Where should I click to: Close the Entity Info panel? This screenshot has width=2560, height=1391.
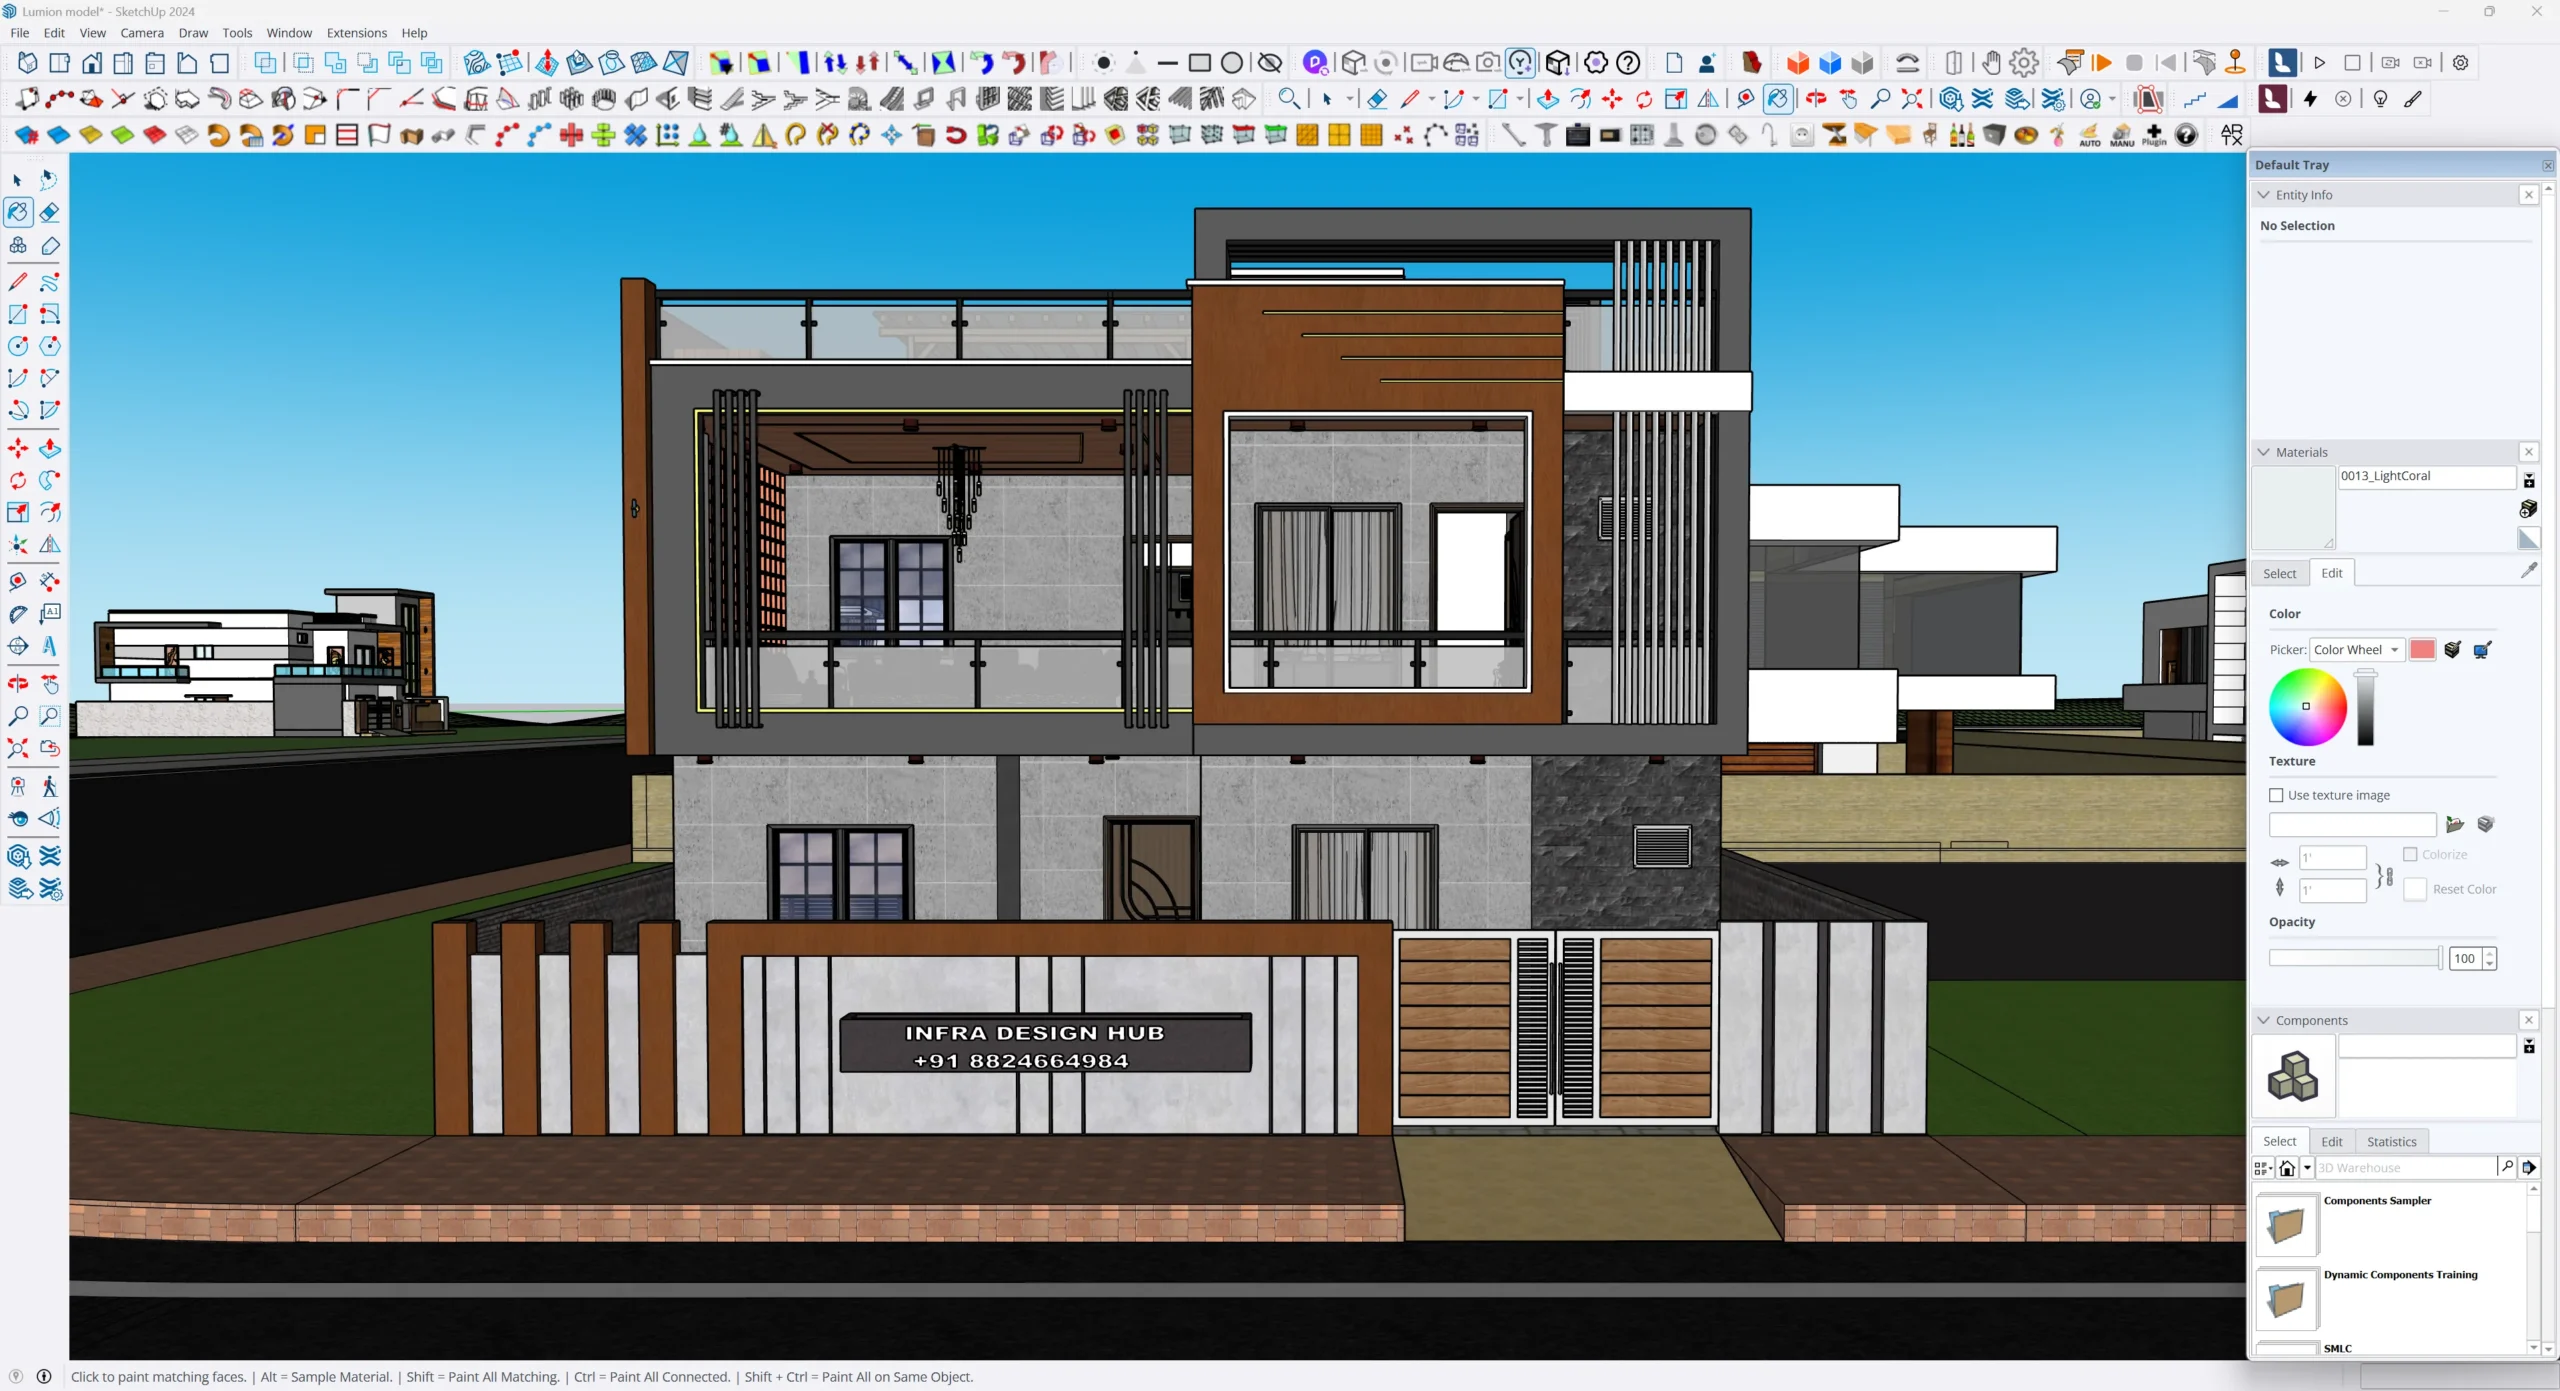click(x=2528, y=195)
